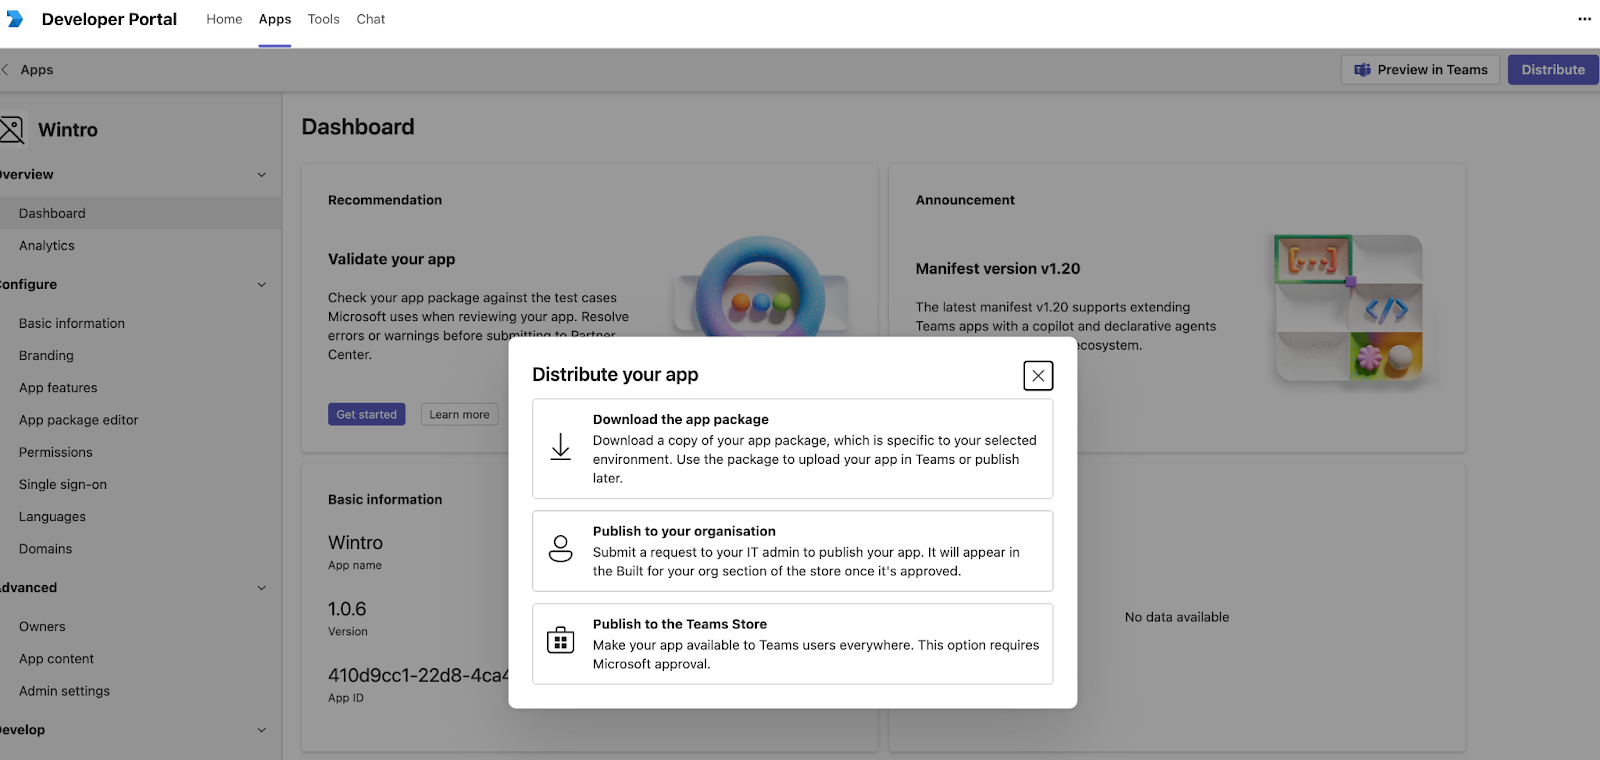Click the Develop section header
The height and width of the screenshot is (760, 1600).
pos(23,730)
